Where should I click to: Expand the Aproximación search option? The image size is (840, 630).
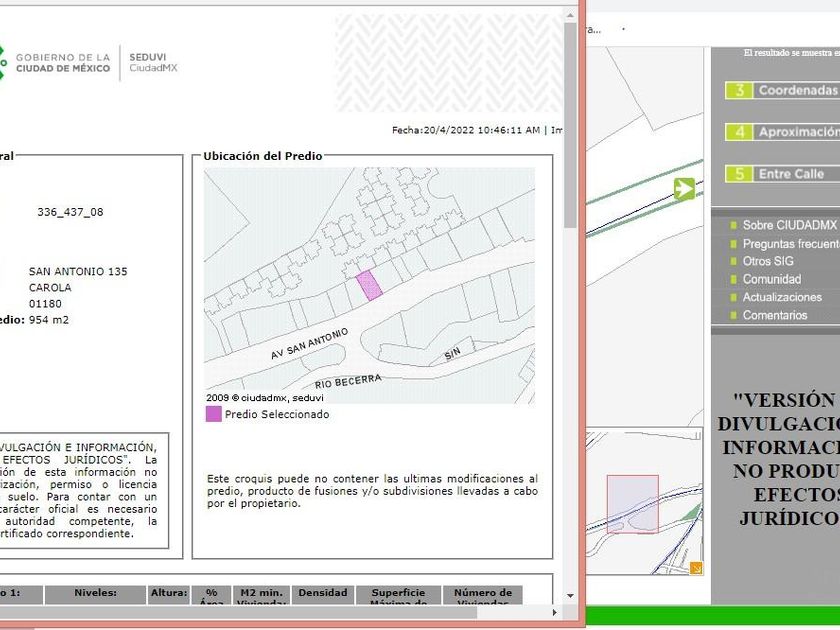(797, 132)
